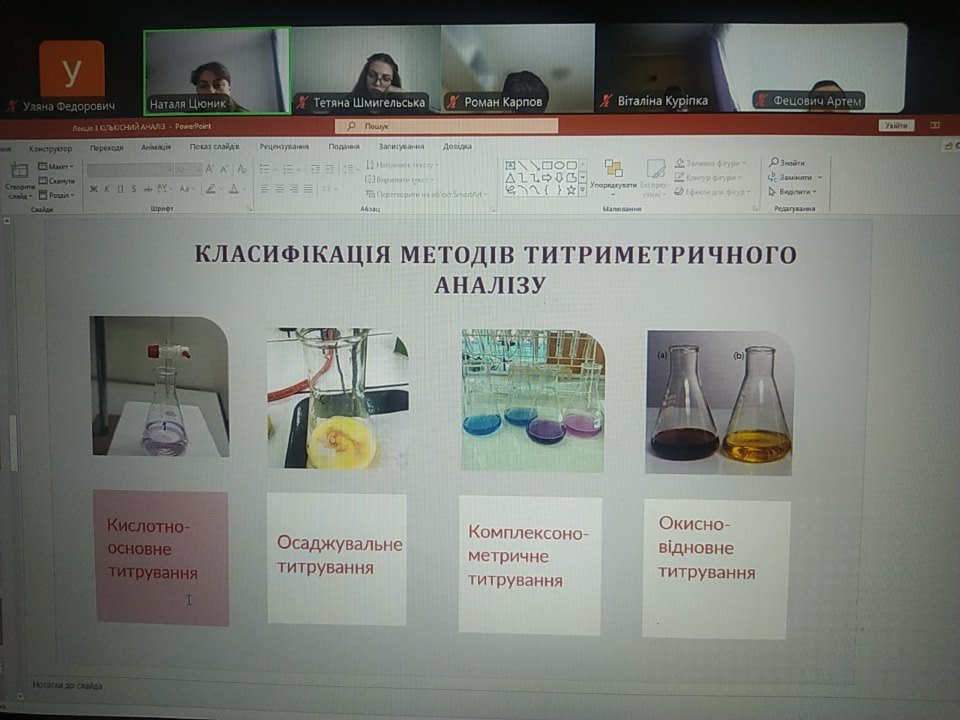Click Нотатки до слайда notes area

click(x=68, y=686)
